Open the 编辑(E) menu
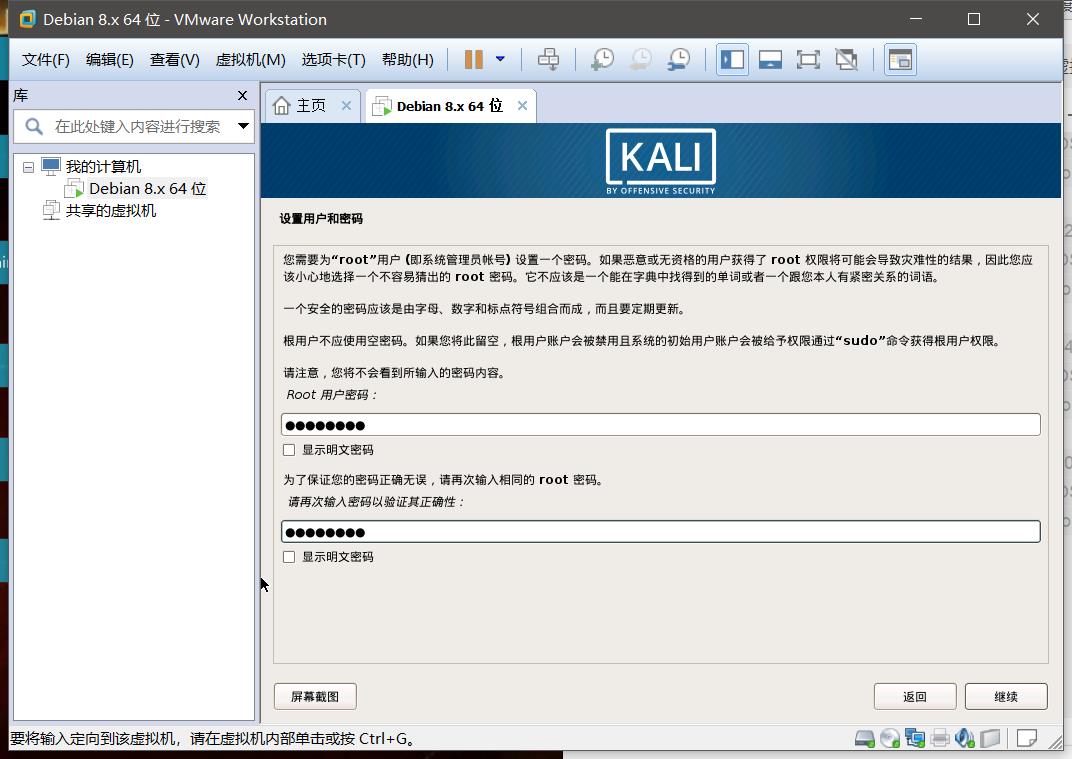Screen dimensions: 1072x759 tap(109, 59)
